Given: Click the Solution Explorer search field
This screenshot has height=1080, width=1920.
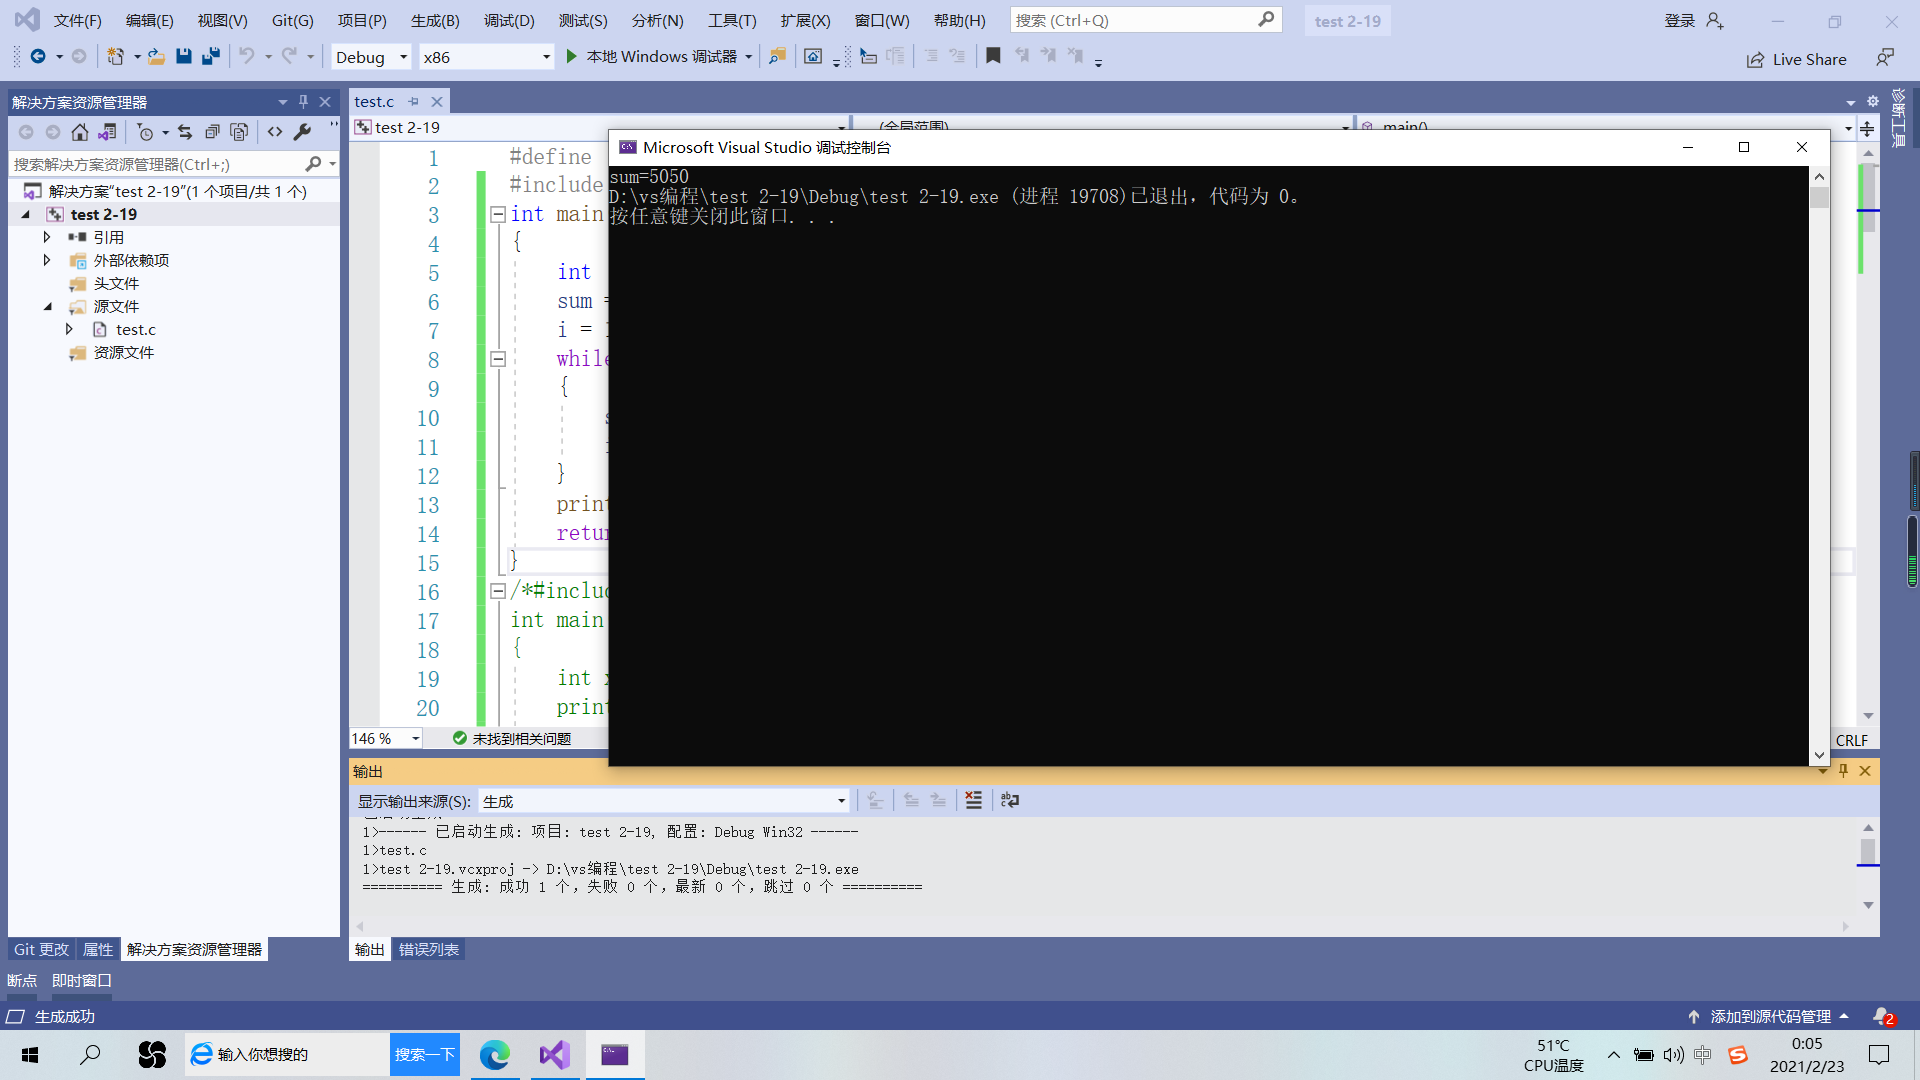Looking at the screenshot, I should (155, 164).
